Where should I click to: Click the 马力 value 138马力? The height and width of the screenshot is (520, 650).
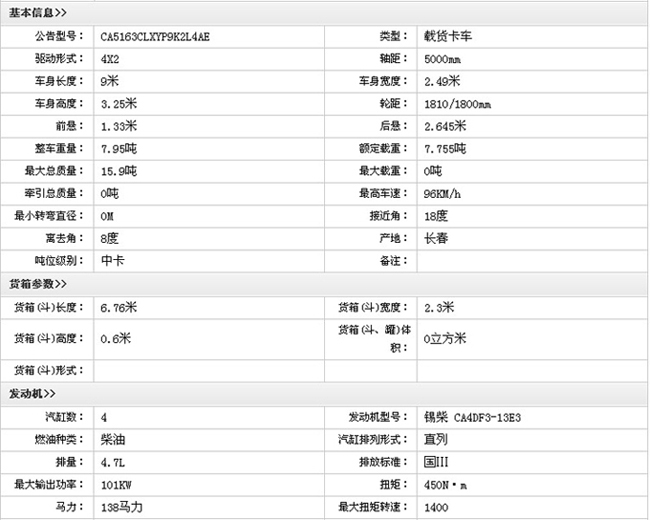[122, 508]
